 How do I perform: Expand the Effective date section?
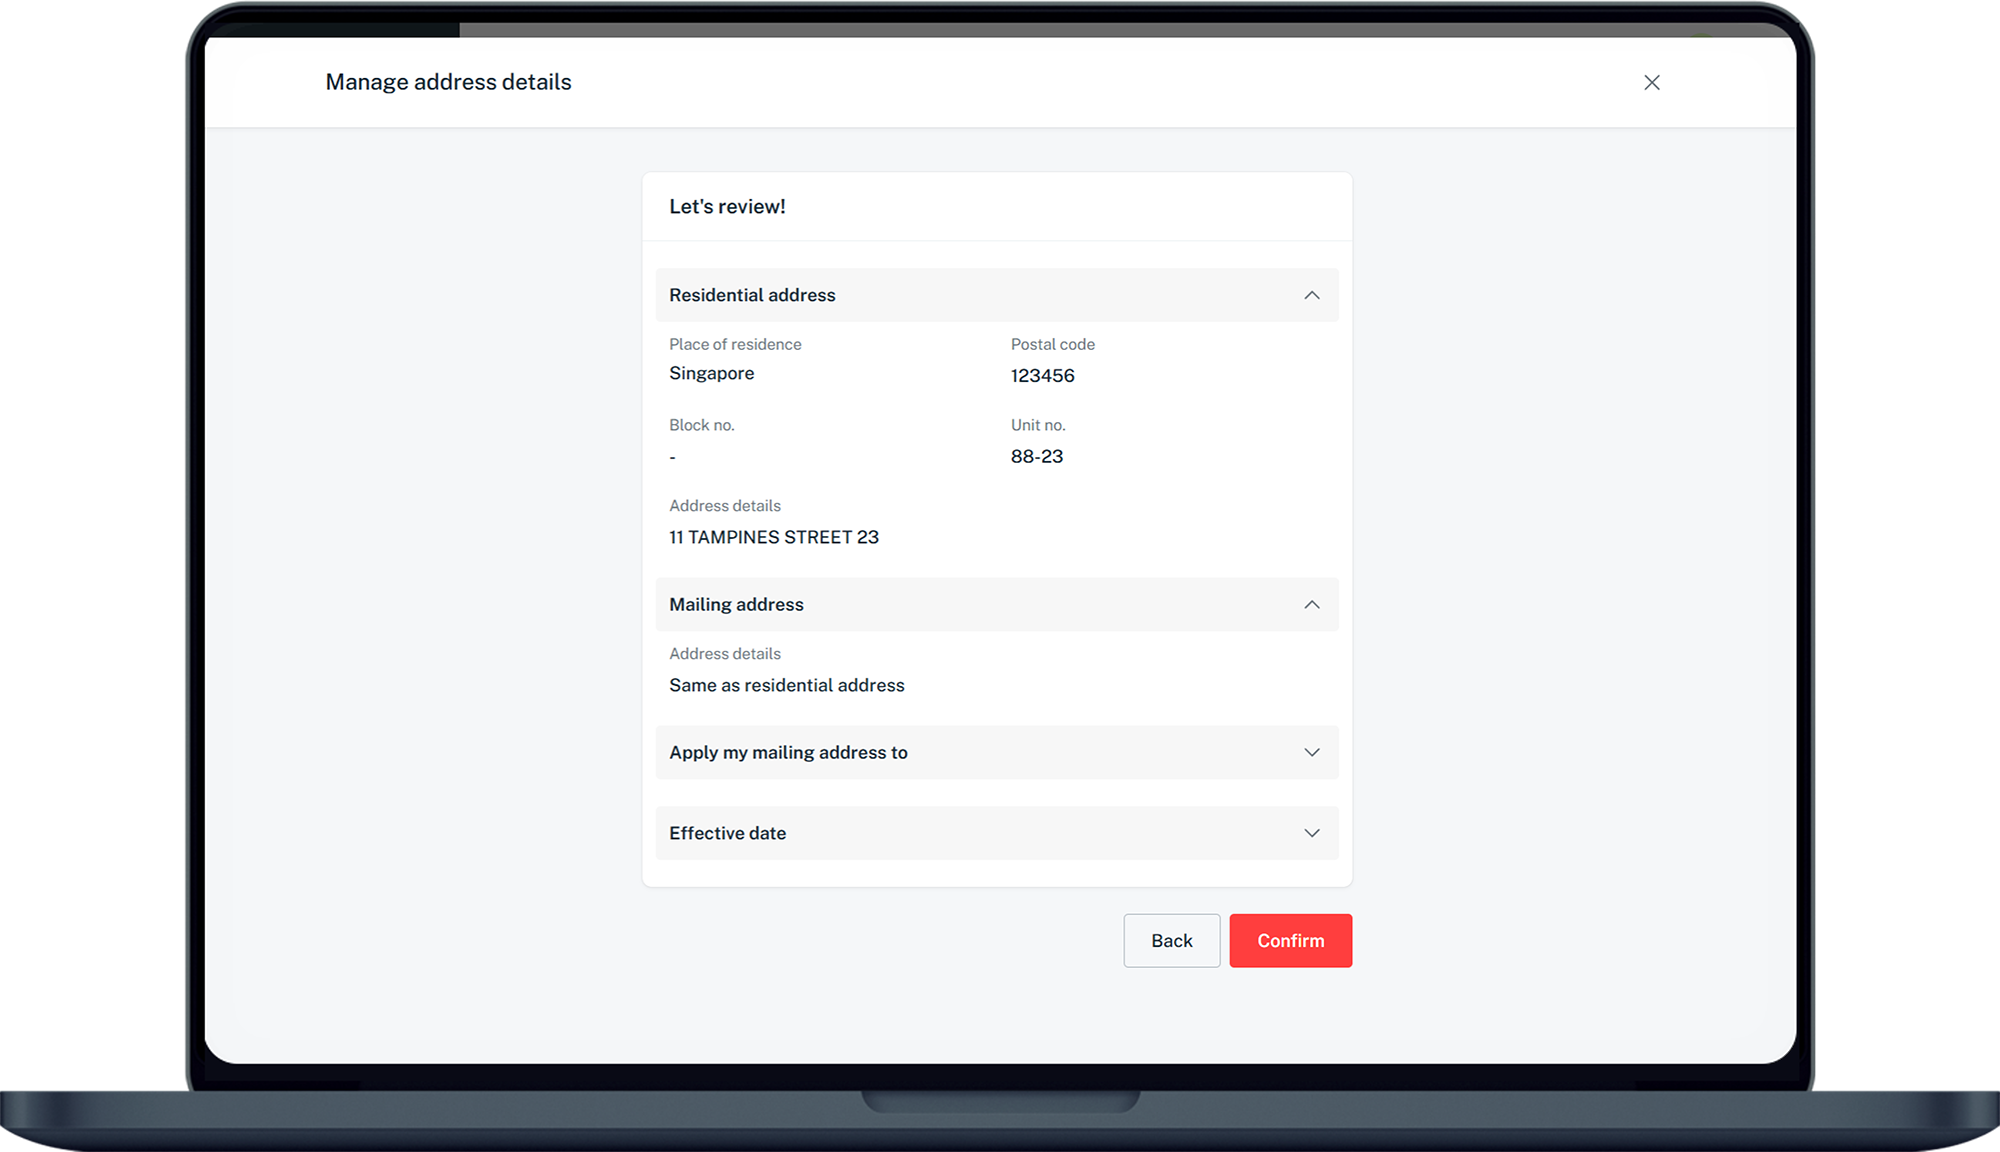[728, 833]
